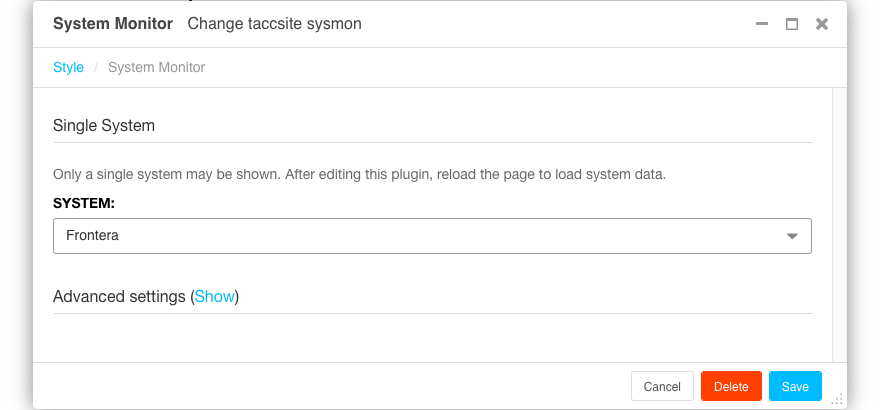Show the Advanced settings section

point(214,297)
